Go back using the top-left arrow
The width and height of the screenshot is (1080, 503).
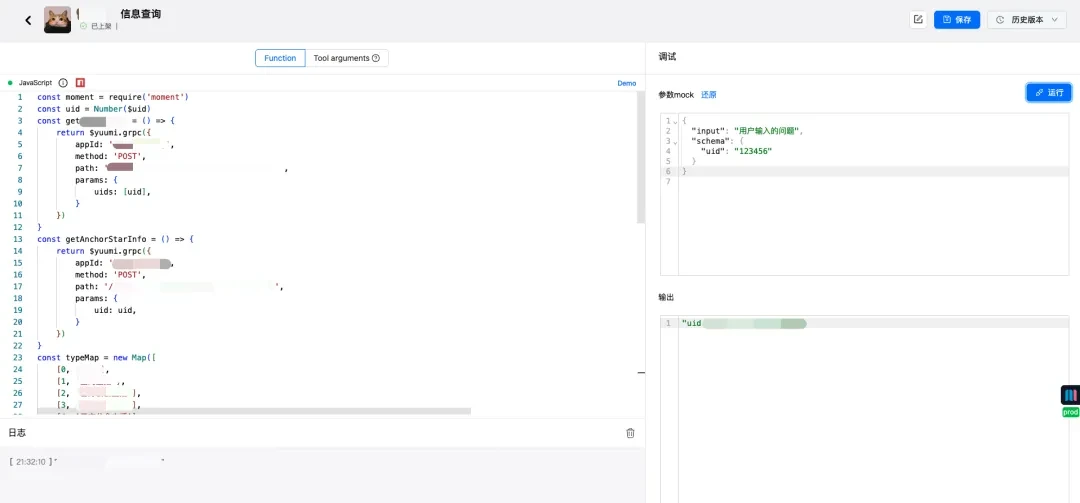coord(28,20)
